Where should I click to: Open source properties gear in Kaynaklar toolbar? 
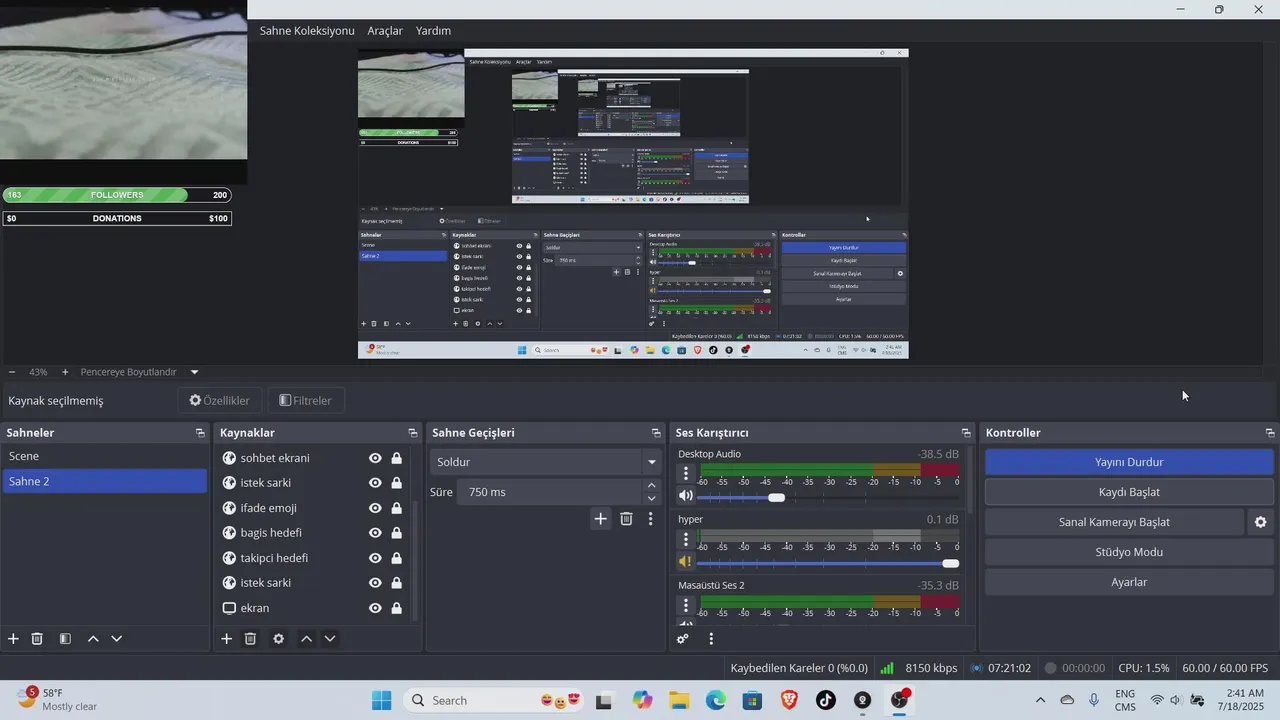278,638
